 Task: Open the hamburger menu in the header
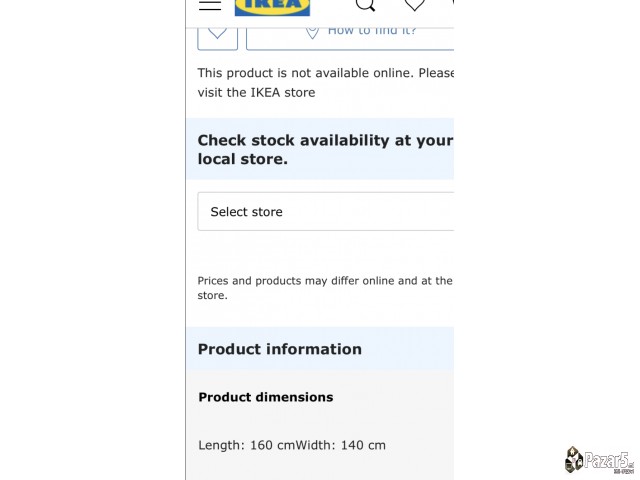point(210,4)
